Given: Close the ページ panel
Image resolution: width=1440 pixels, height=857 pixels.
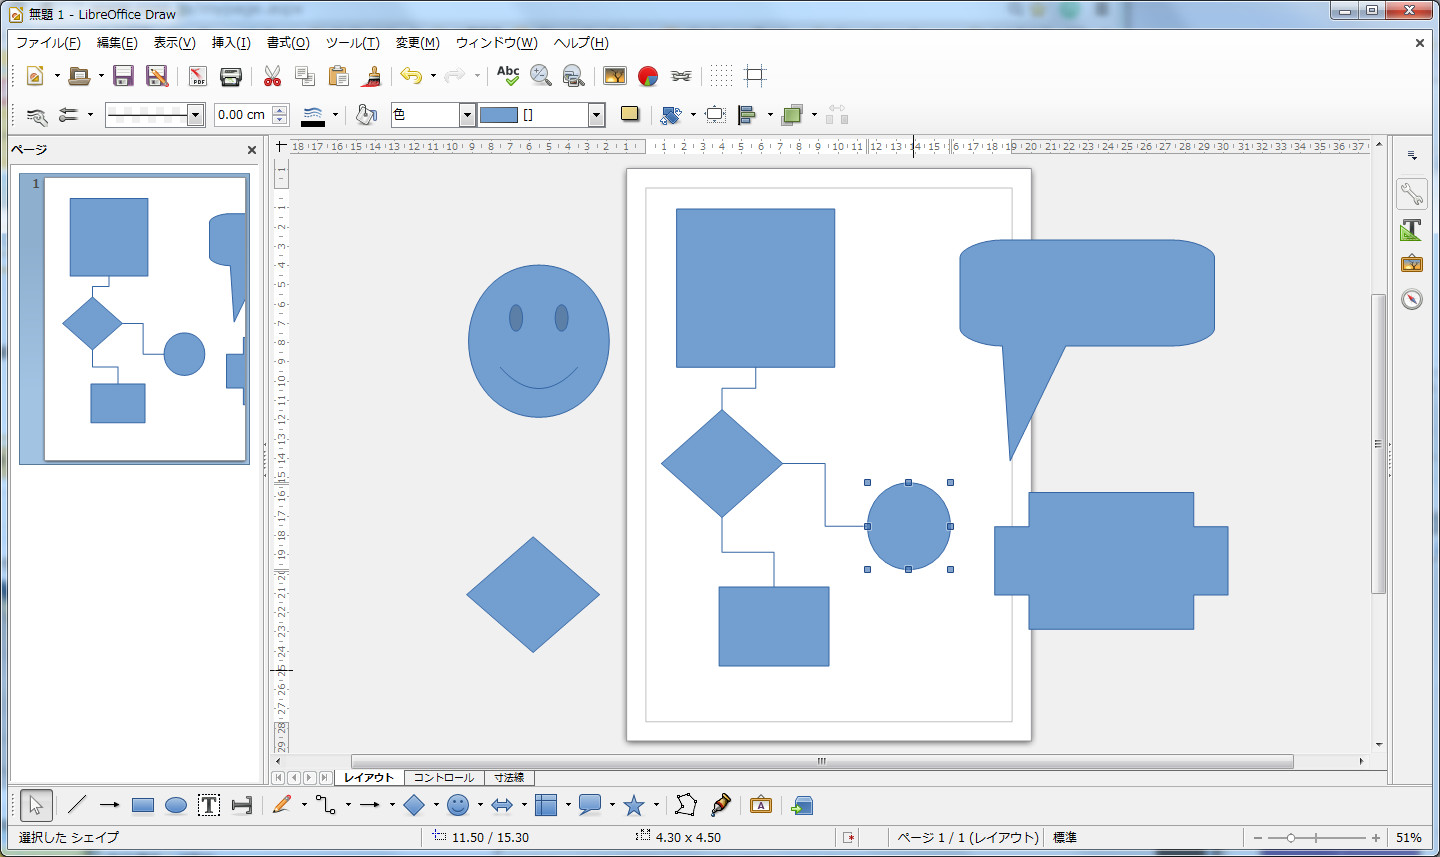Looking at the screenshot, I should click(252, 150).
